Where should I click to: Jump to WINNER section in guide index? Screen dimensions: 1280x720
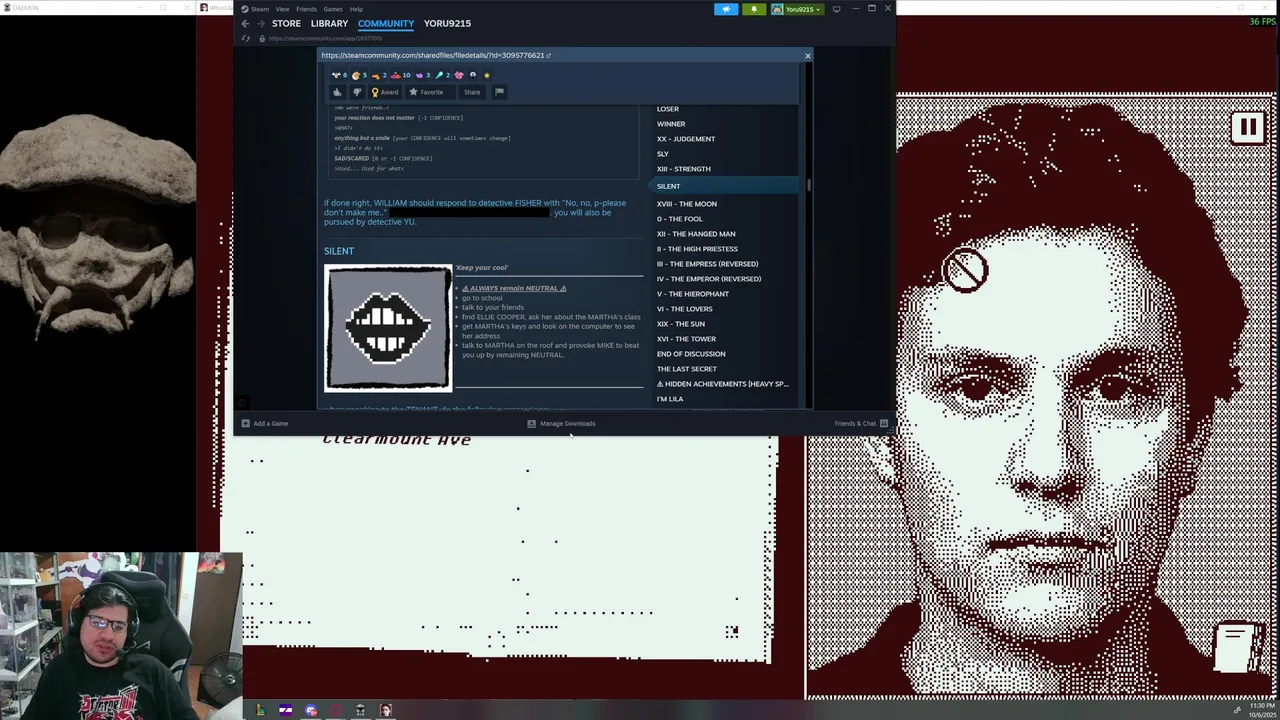click(x=671, y=124)
